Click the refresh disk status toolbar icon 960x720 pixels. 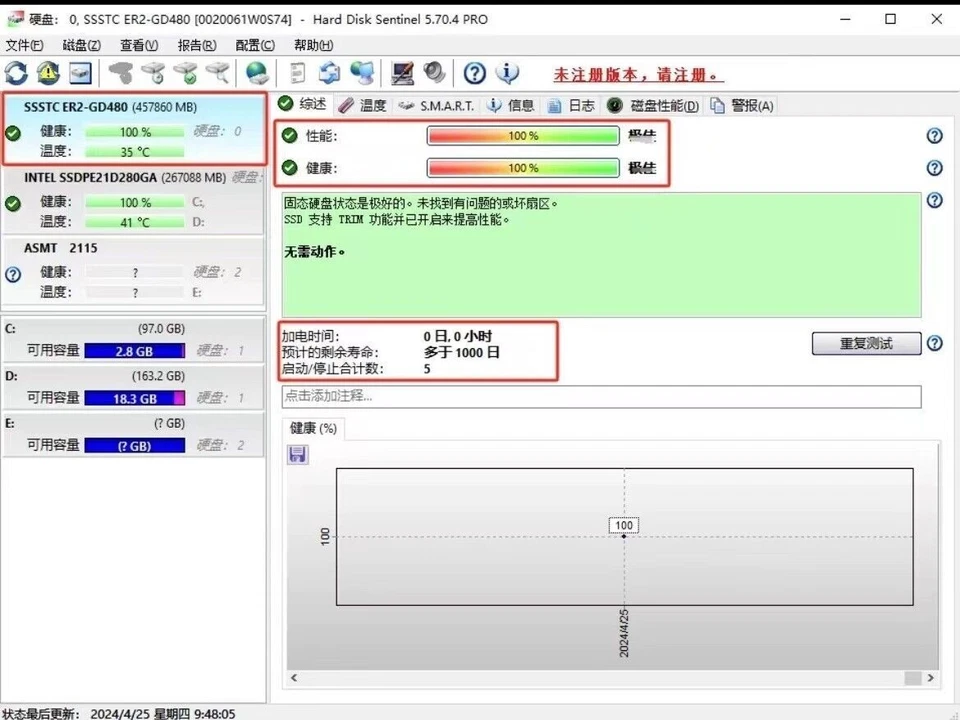17,73
